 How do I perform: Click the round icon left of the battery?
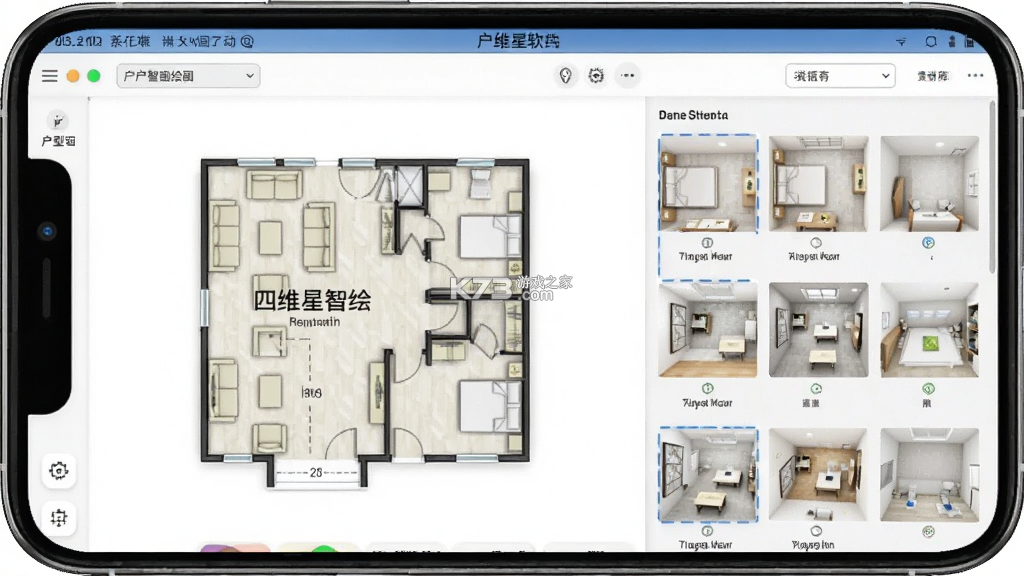click(931, 41)
